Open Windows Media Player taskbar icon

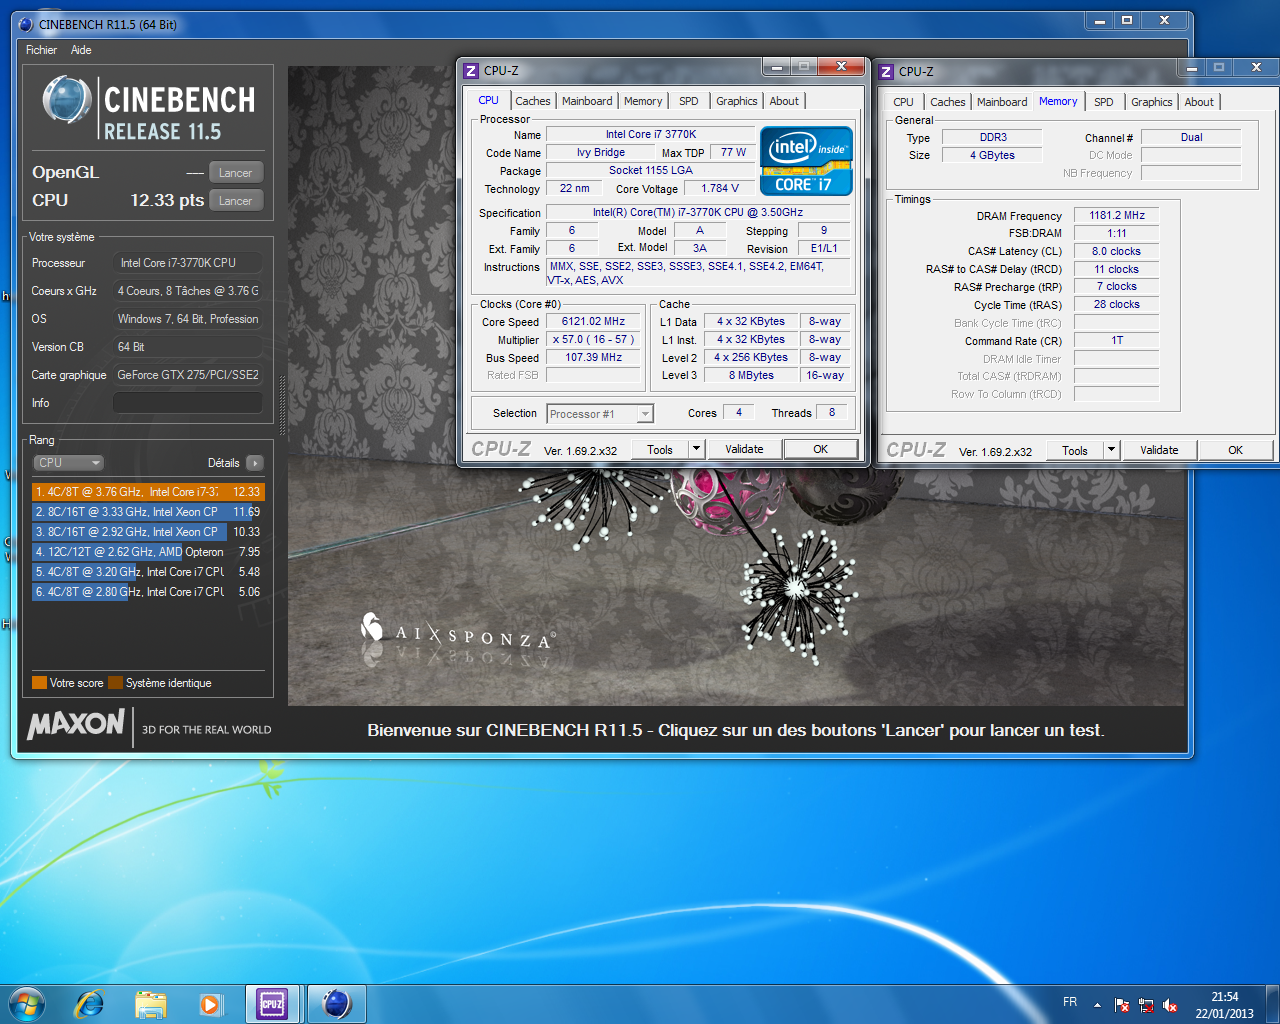pos(211,1004)
